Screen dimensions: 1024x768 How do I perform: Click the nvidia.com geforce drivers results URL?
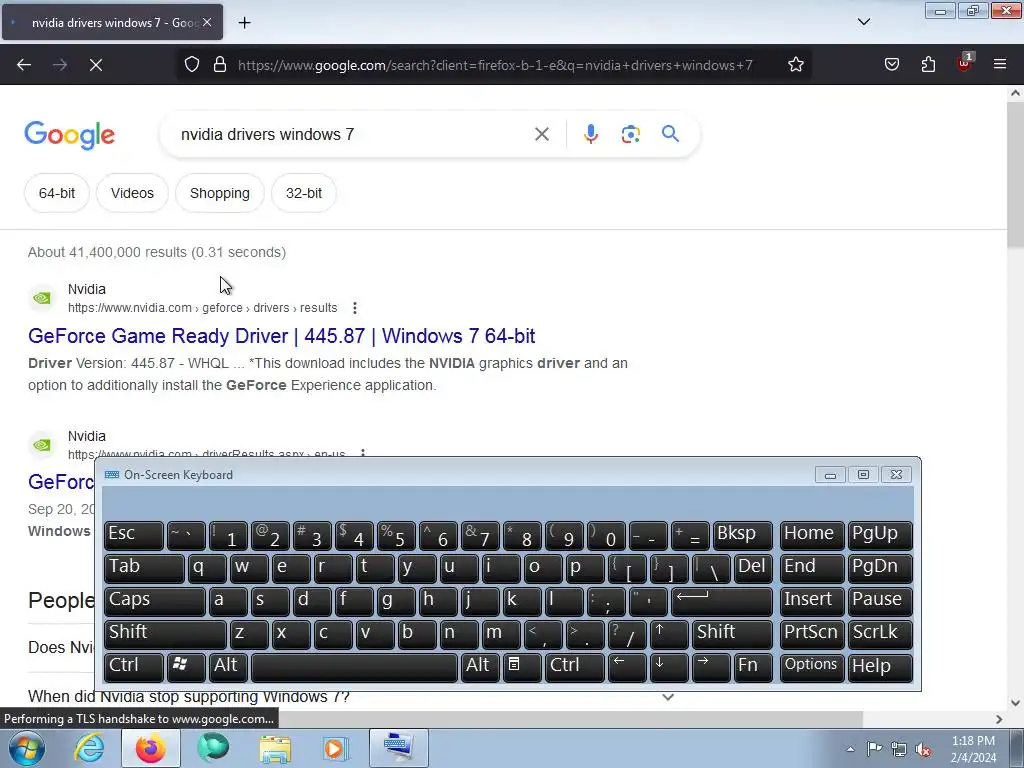tap(202, 308)
